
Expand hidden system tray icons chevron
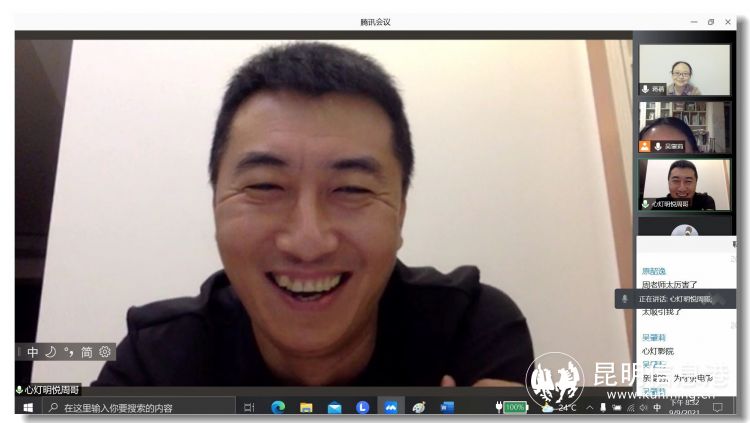click(590, 407)
